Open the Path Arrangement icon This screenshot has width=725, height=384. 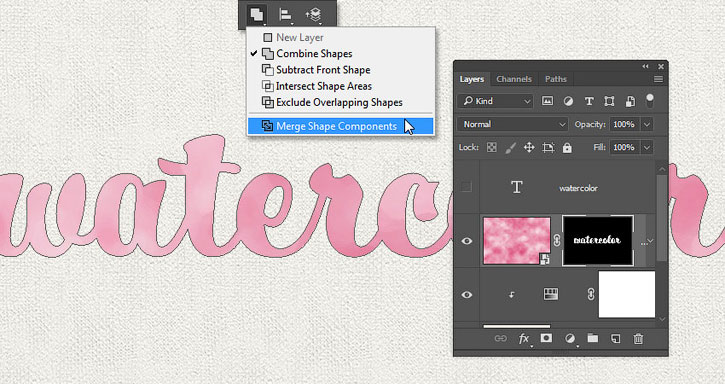pyautogui.click(x=313, y=14)
